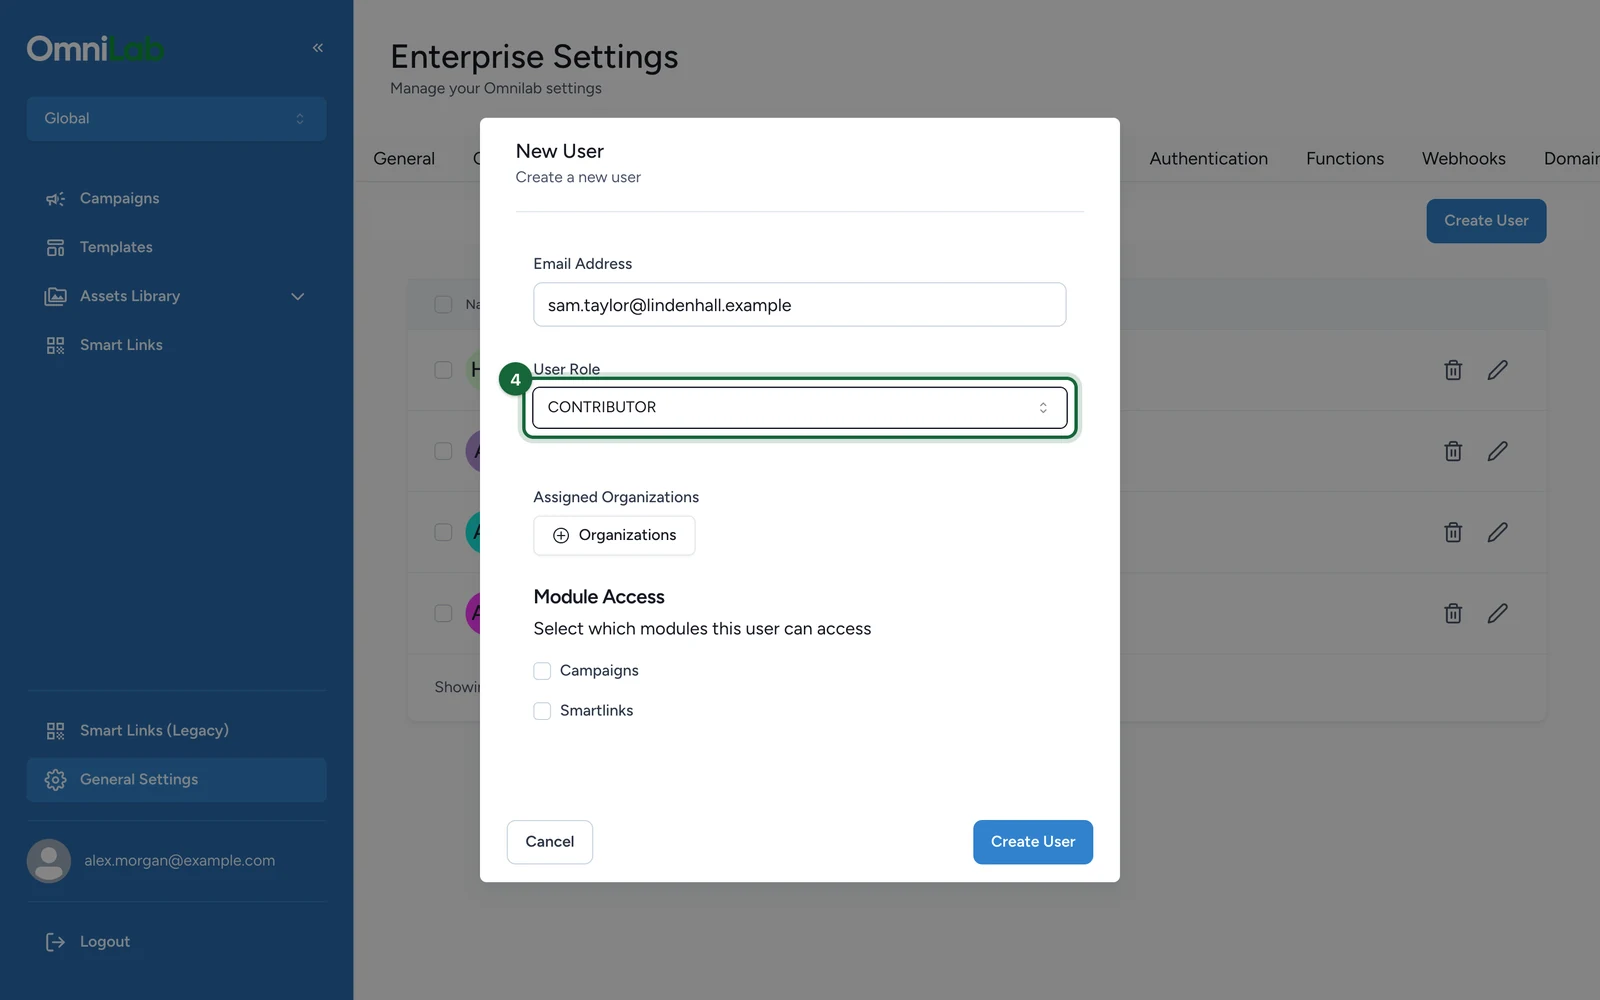1600x1000 pixels.
Task: Check the last user row's checkbox
Action: (x=443, y=613)
